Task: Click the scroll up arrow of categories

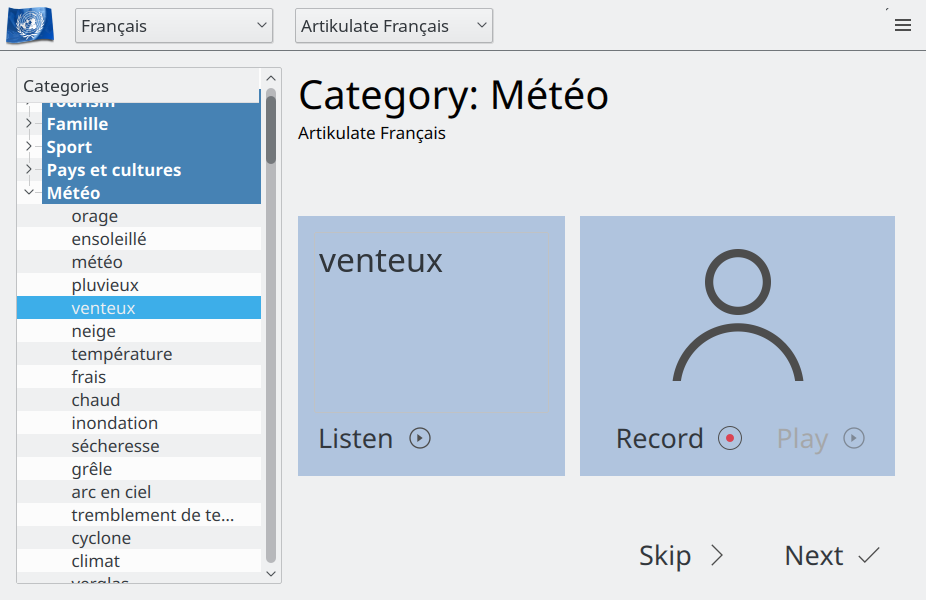Action: click(271, 79)
